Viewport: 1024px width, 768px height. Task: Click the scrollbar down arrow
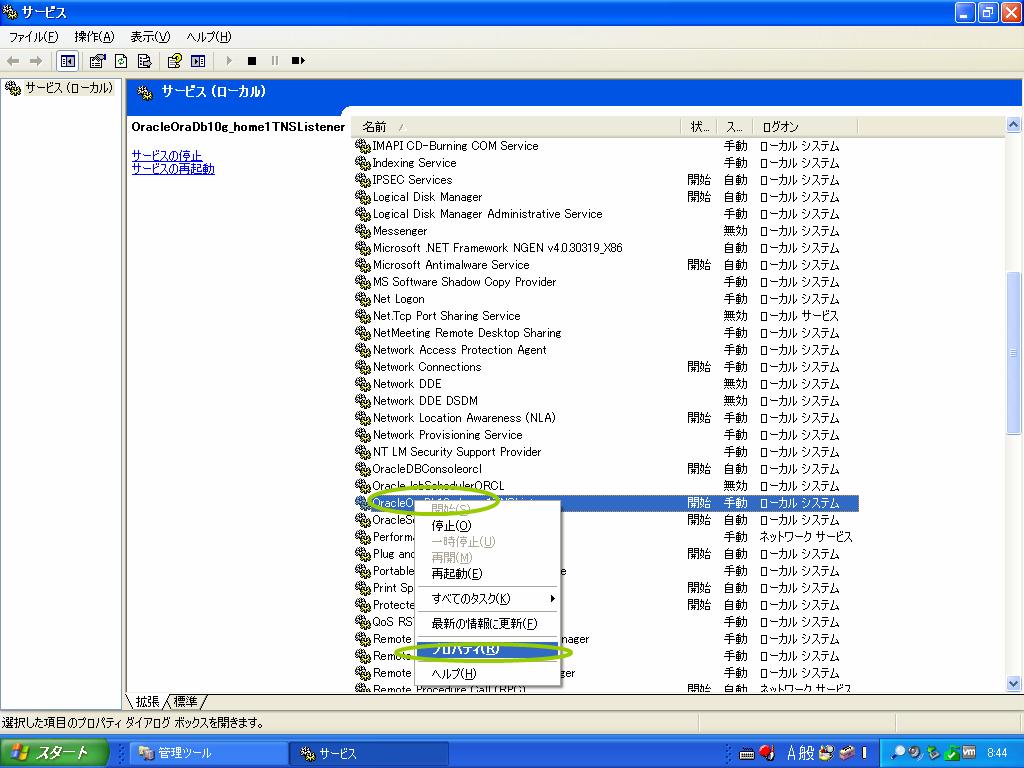pyautogui.click(x=1014, y=684)
